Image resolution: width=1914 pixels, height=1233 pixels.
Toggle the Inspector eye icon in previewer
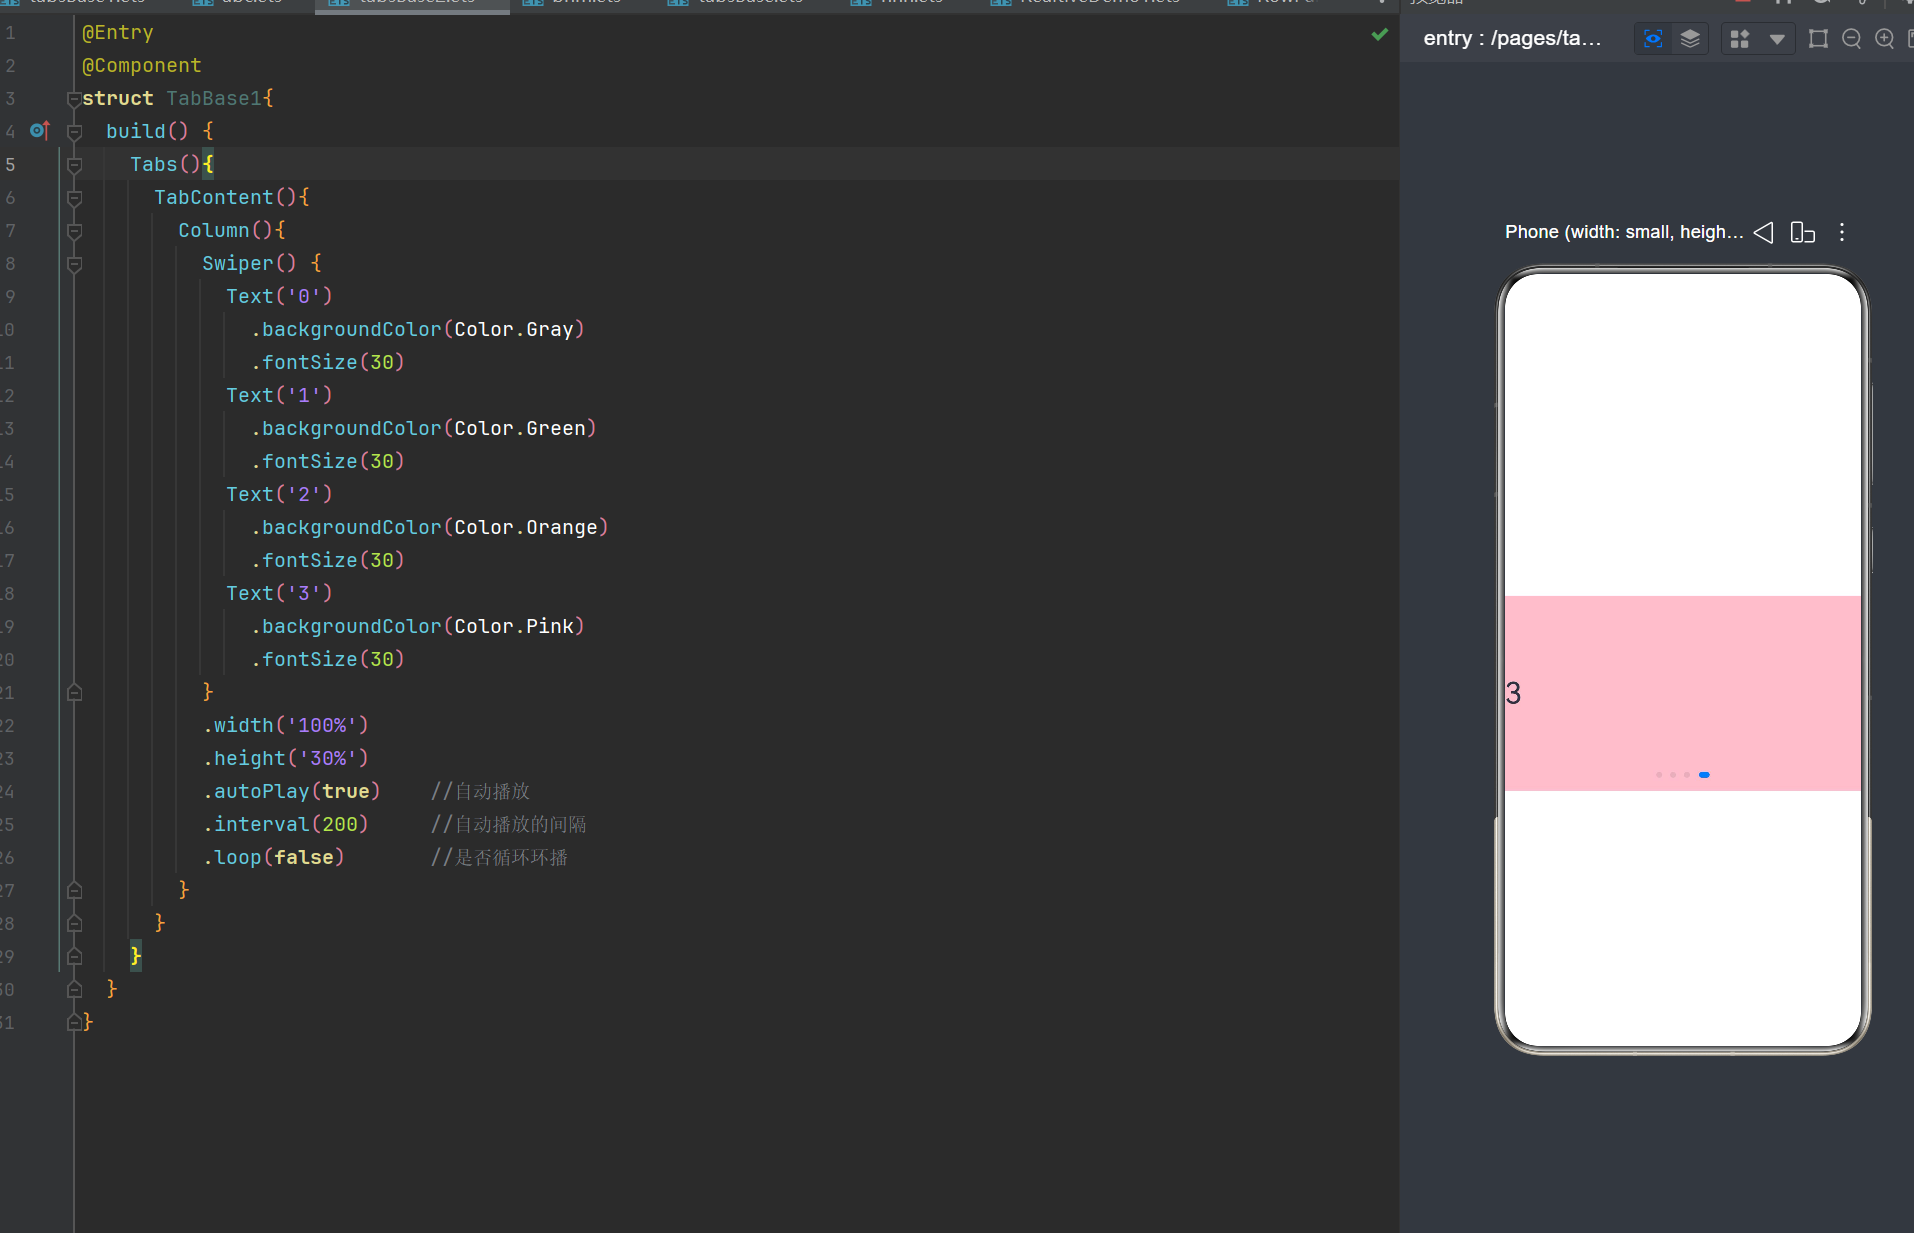1653,39
